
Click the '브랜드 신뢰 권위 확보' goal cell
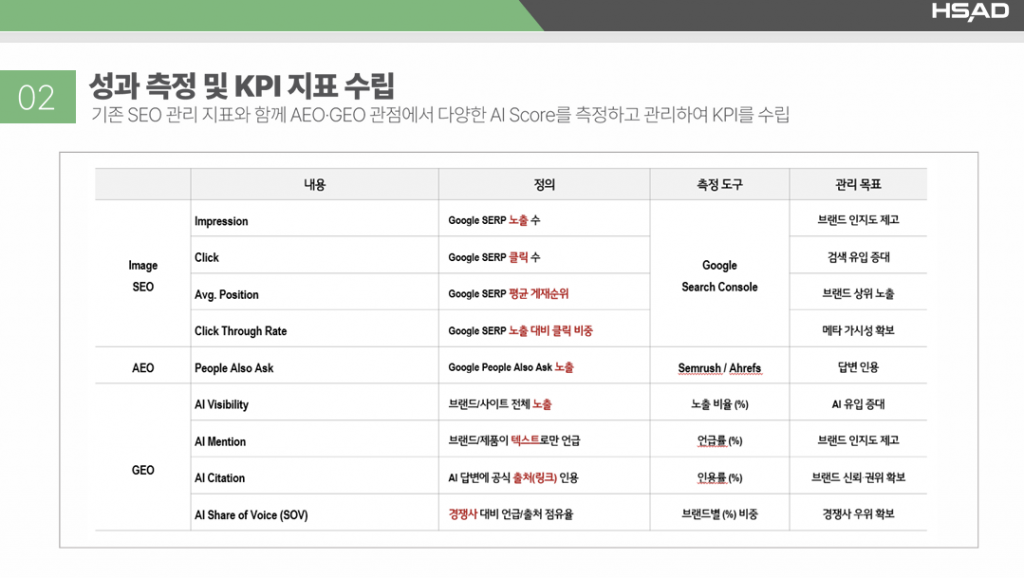coord(858,477)
